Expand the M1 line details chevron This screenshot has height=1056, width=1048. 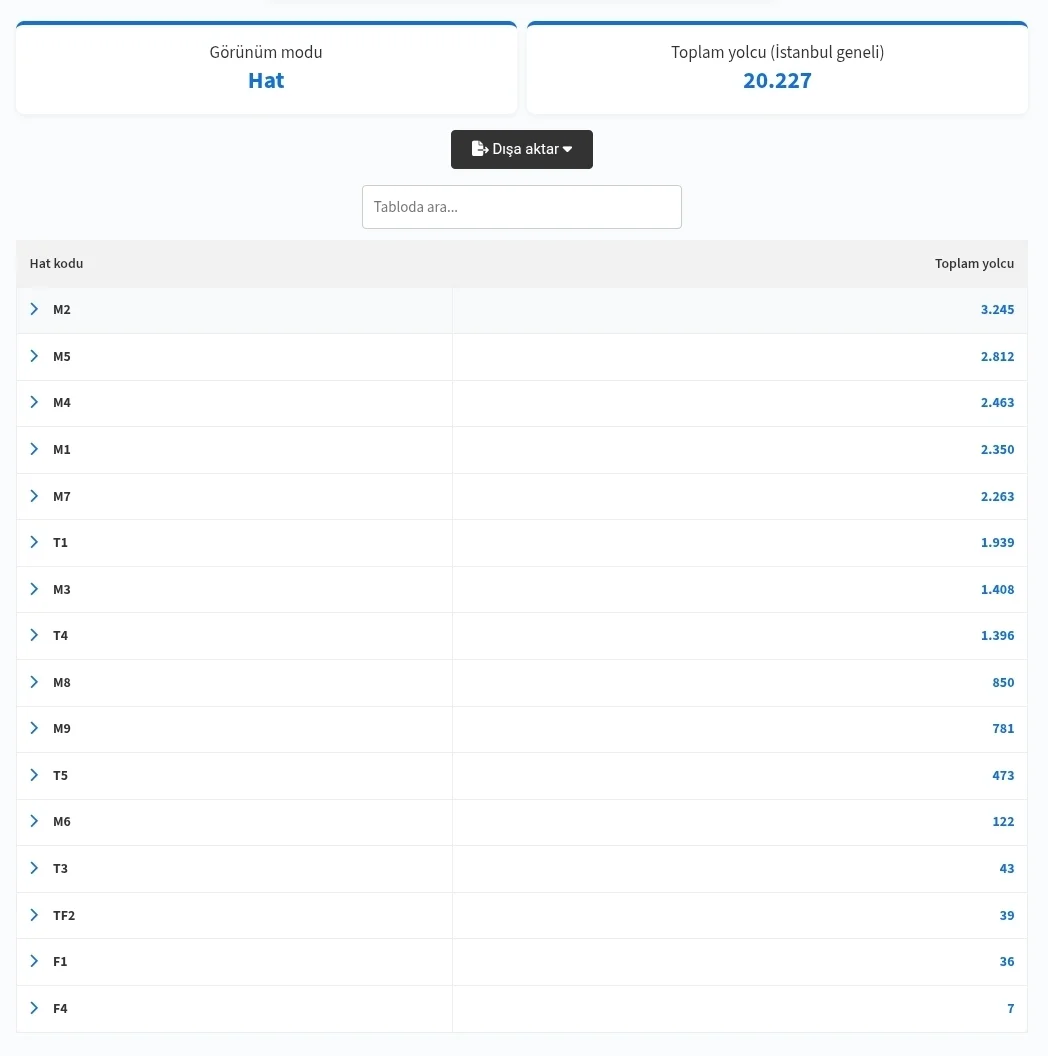point(34,449)
